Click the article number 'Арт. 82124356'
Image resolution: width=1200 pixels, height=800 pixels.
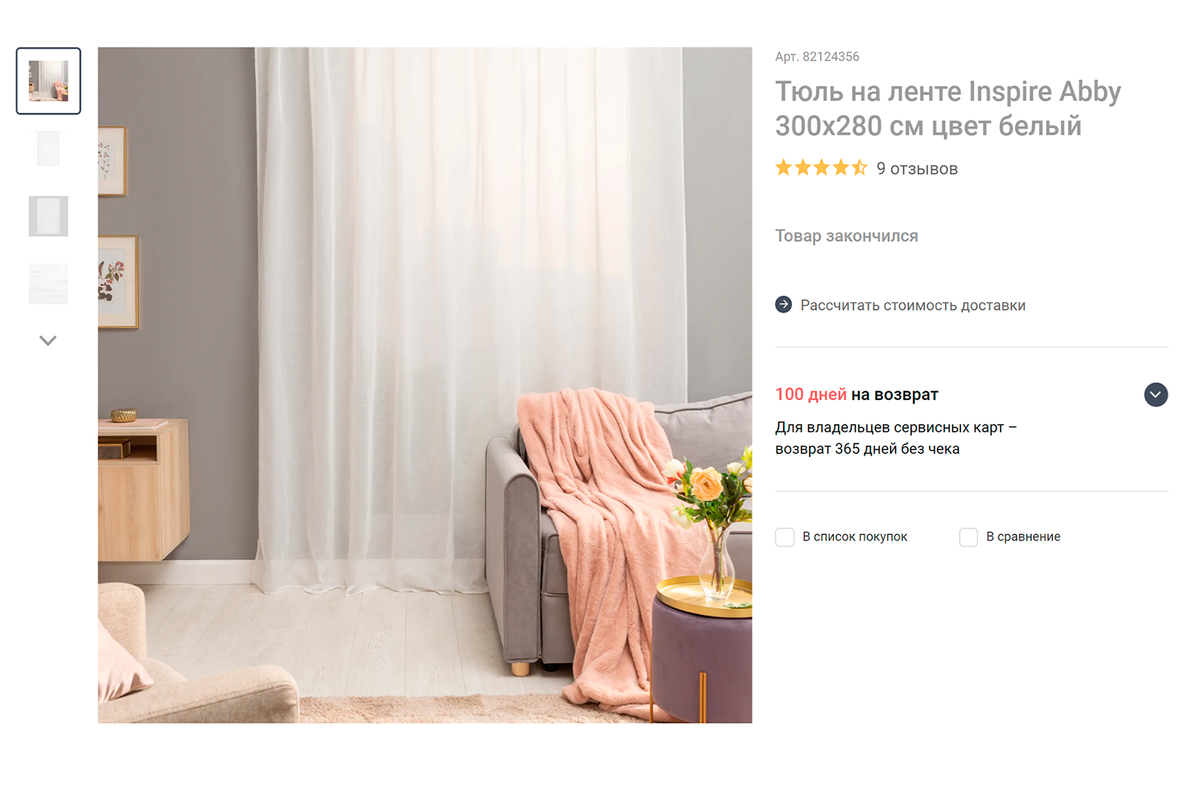817,57
